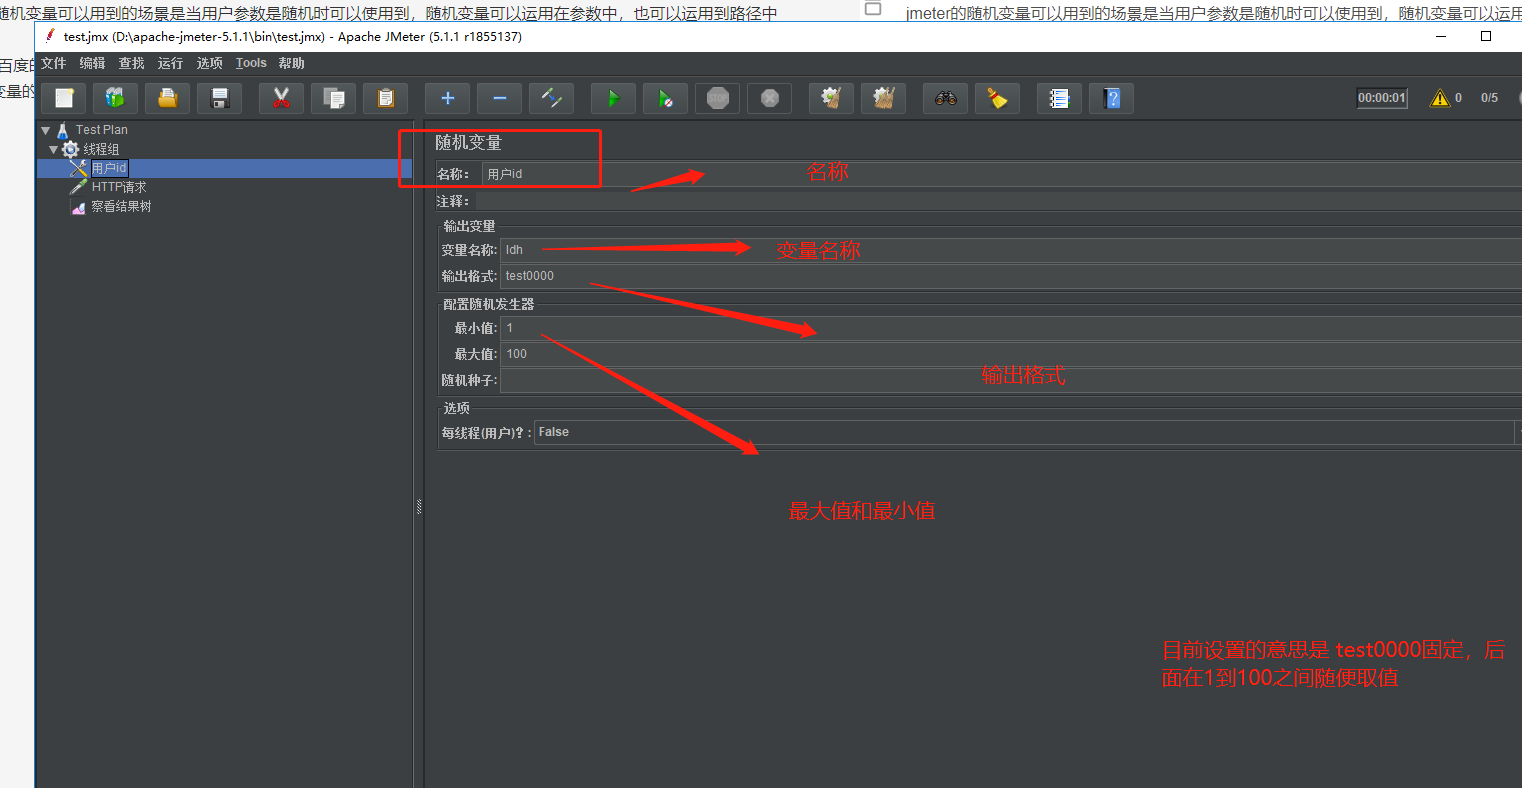Screen dimensions: 1522x788
Task: Open the 帮助 menu
Action: tap(292, 63)
